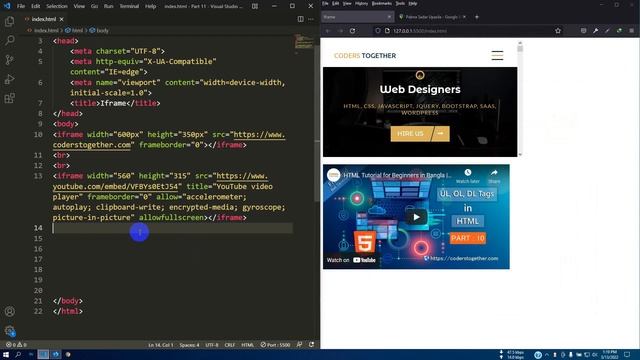
Task: Reload the page in Firefox
Action: 353,31
